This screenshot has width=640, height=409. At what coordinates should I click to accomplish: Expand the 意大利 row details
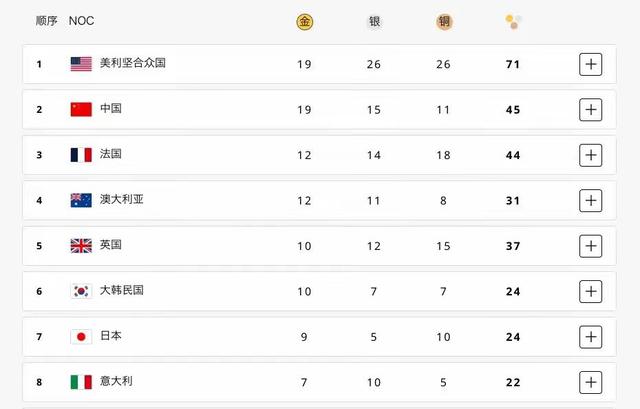(591, 382)
